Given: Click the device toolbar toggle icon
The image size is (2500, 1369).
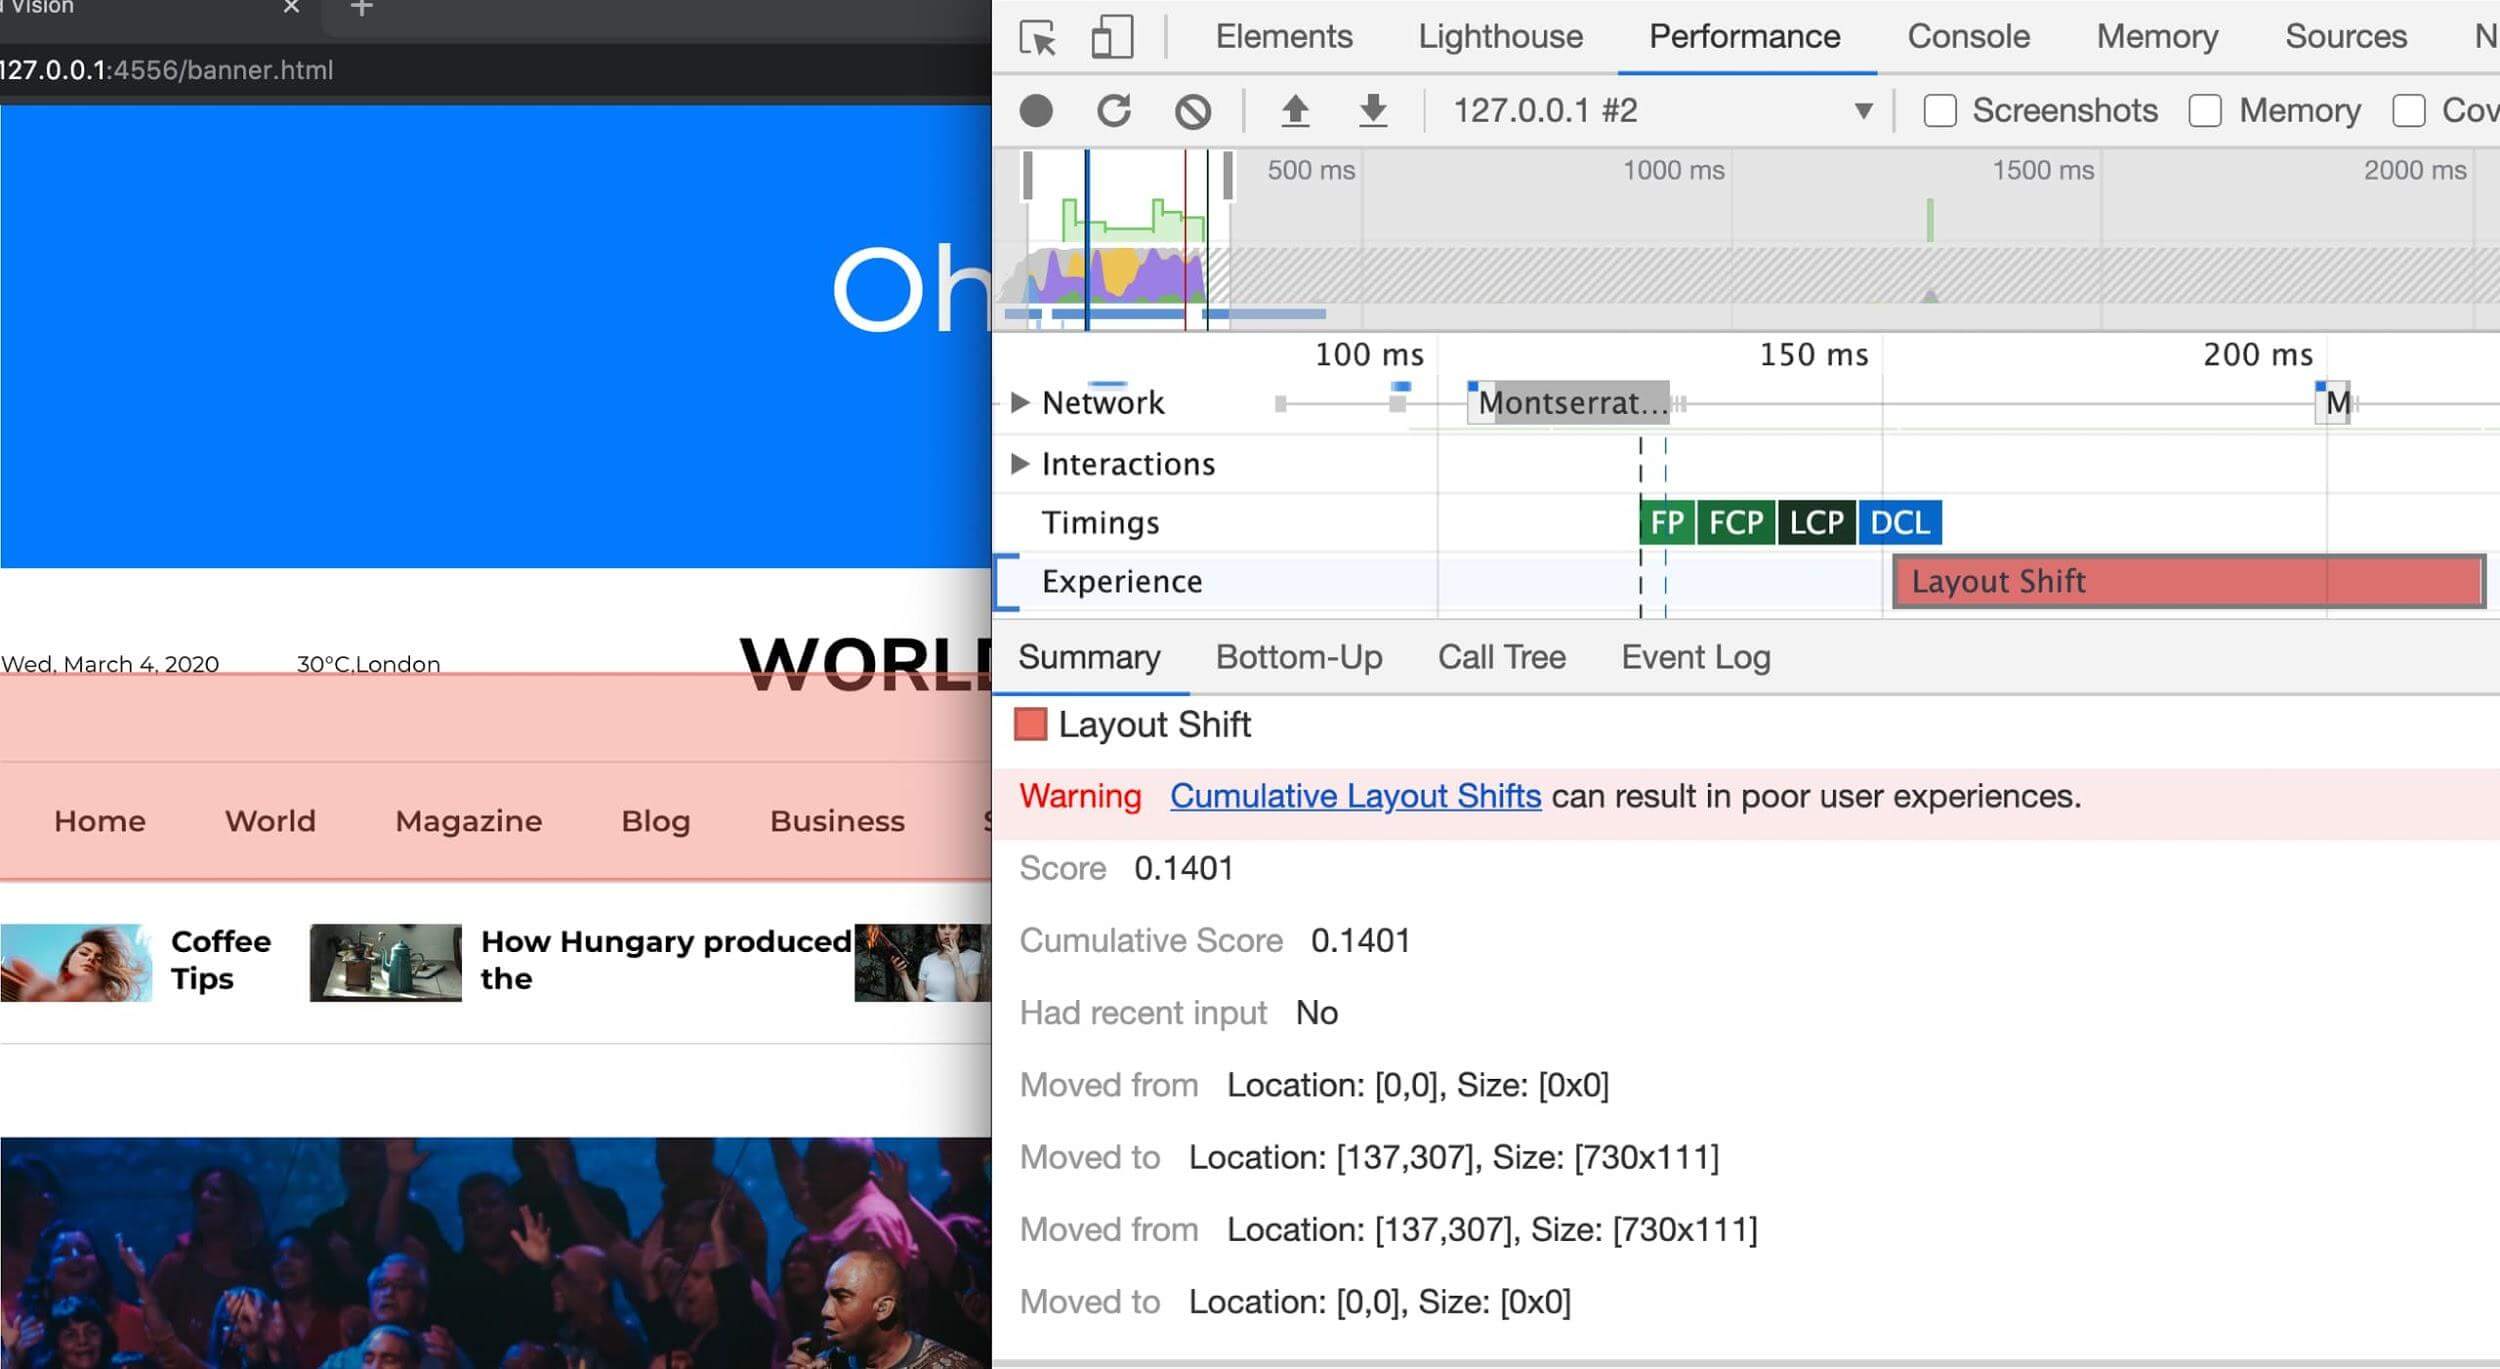Looking at the screenshot, I should click(1113, 35).
